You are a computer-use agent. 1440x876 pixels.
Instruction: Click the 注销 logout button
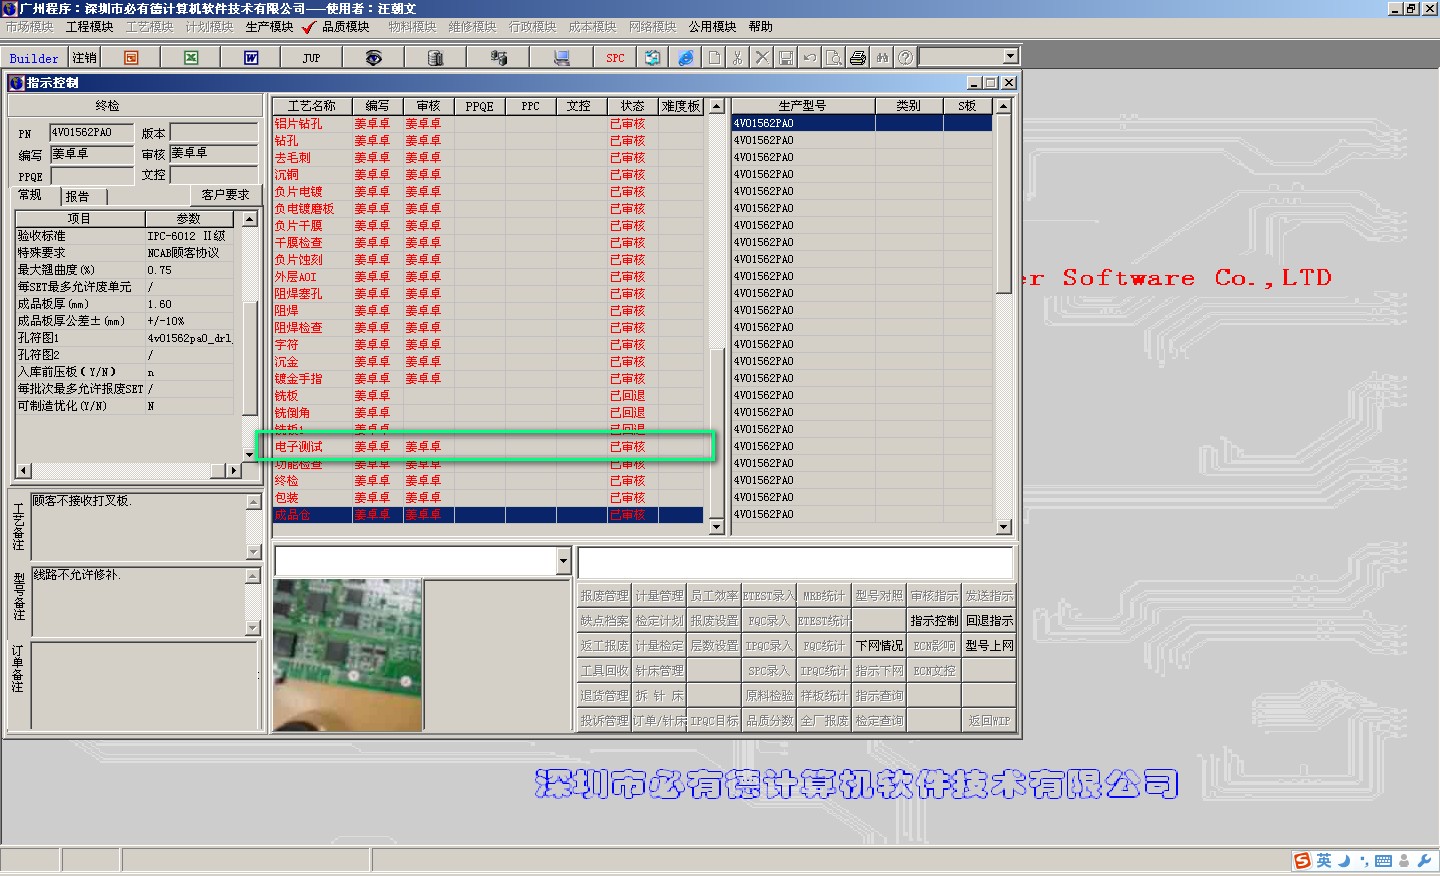click(x=84, y=58)
